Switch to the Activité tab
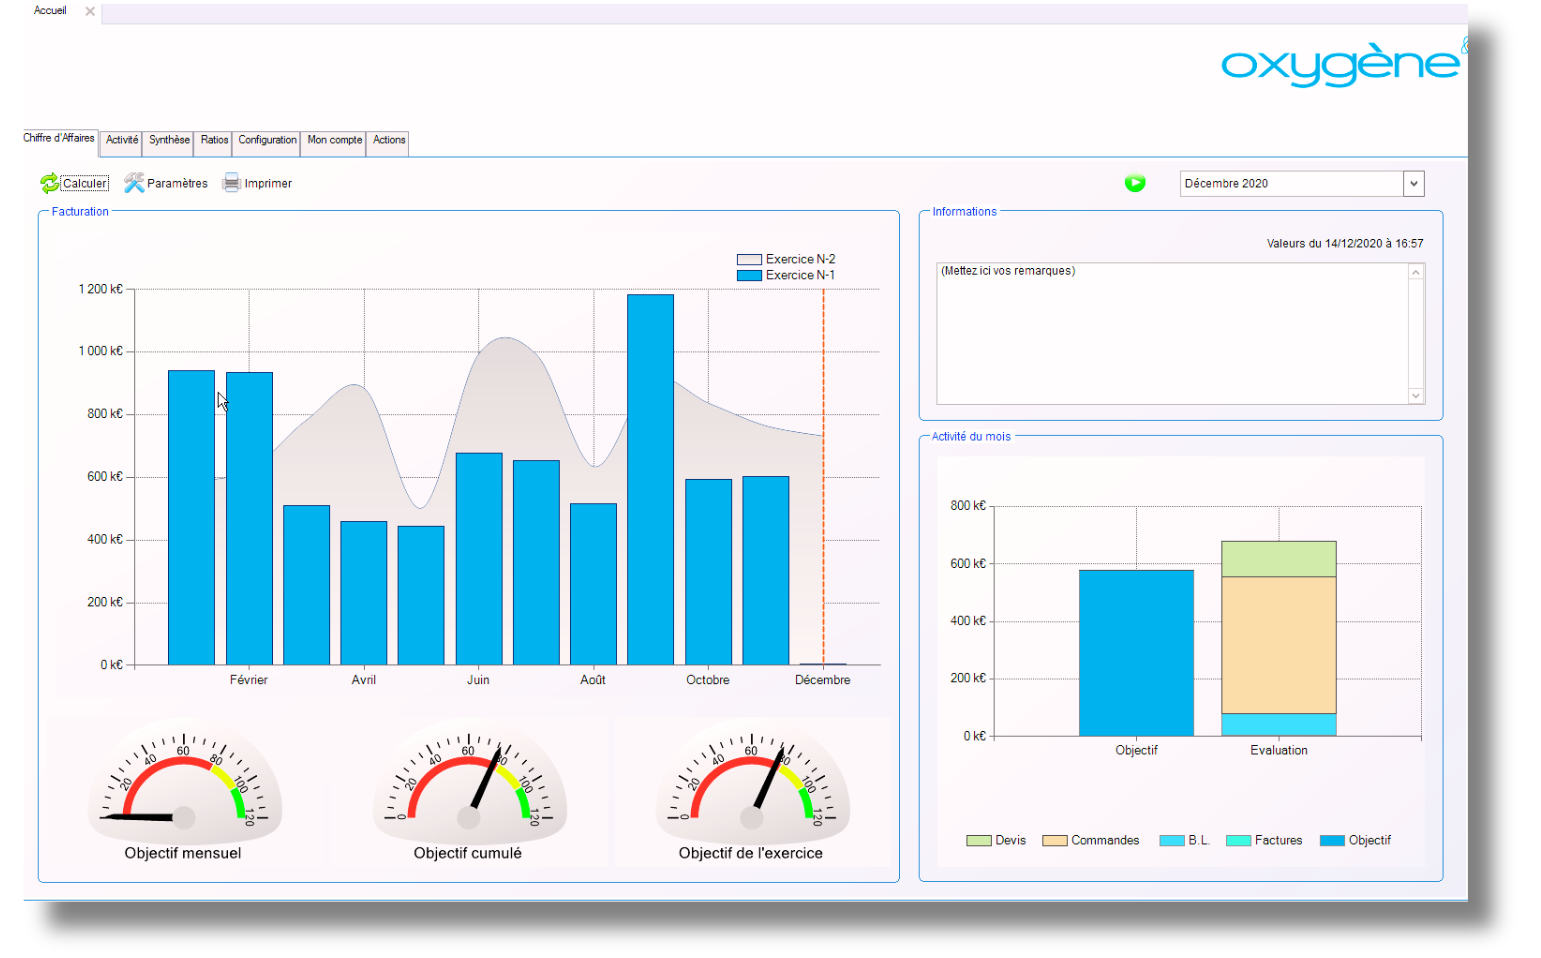The height and width of the screenshot is (958, 1541). [x=122, y=140]
